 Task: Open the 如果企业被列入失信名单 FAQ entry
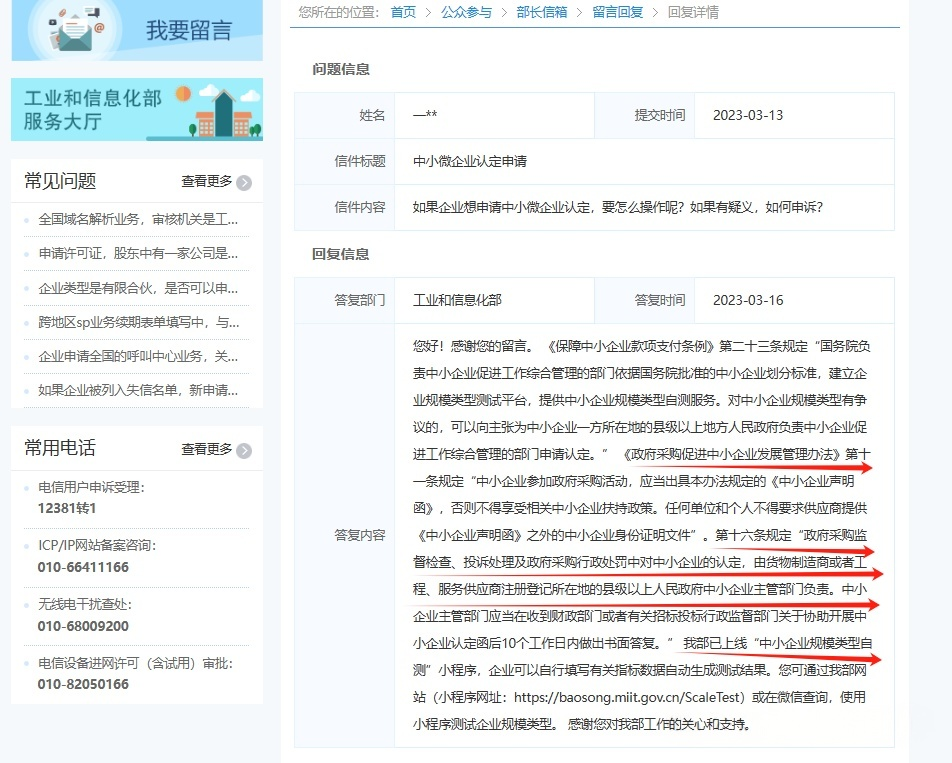[138, 390]
